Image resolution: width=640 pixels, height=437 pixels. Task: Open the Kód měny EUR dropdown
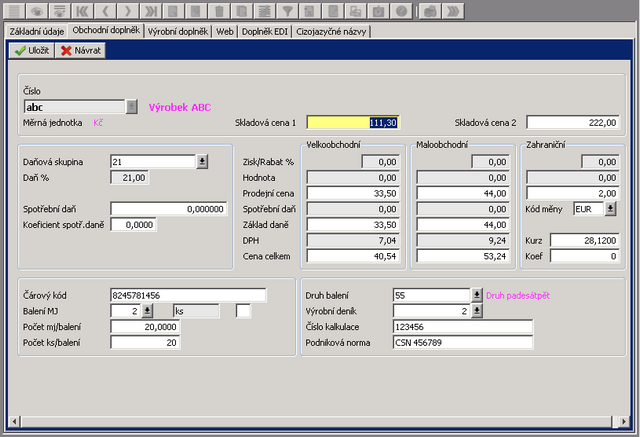click(x=610, y=209)
